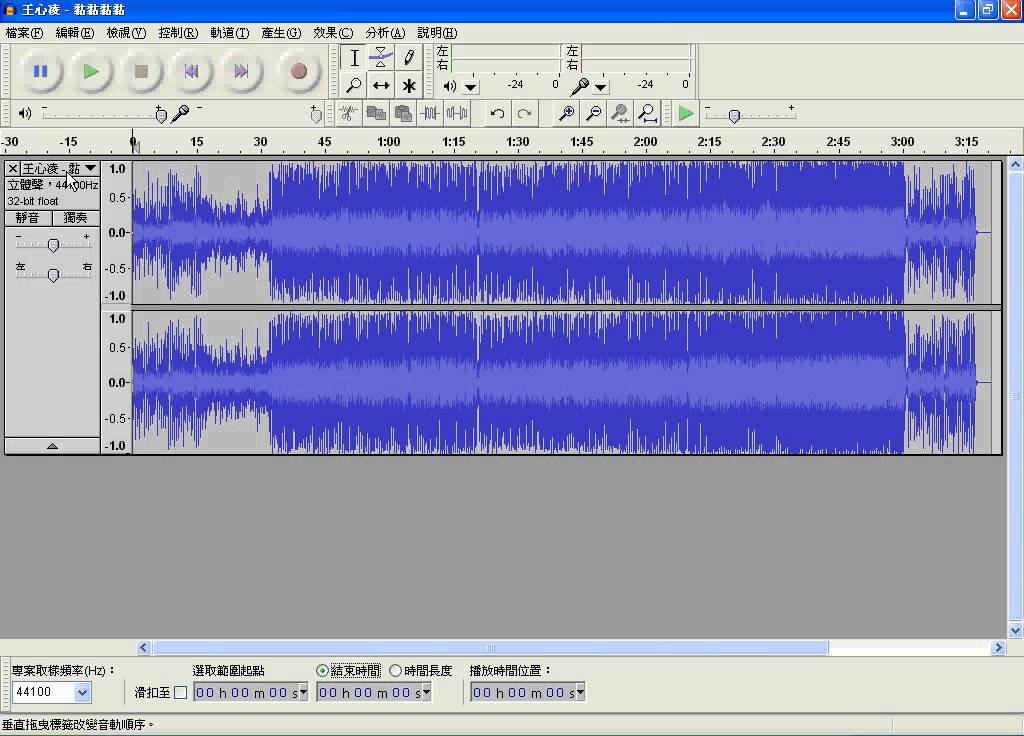
Task: Open the 44100 project rate dropdown
Action: coord(82,692)
